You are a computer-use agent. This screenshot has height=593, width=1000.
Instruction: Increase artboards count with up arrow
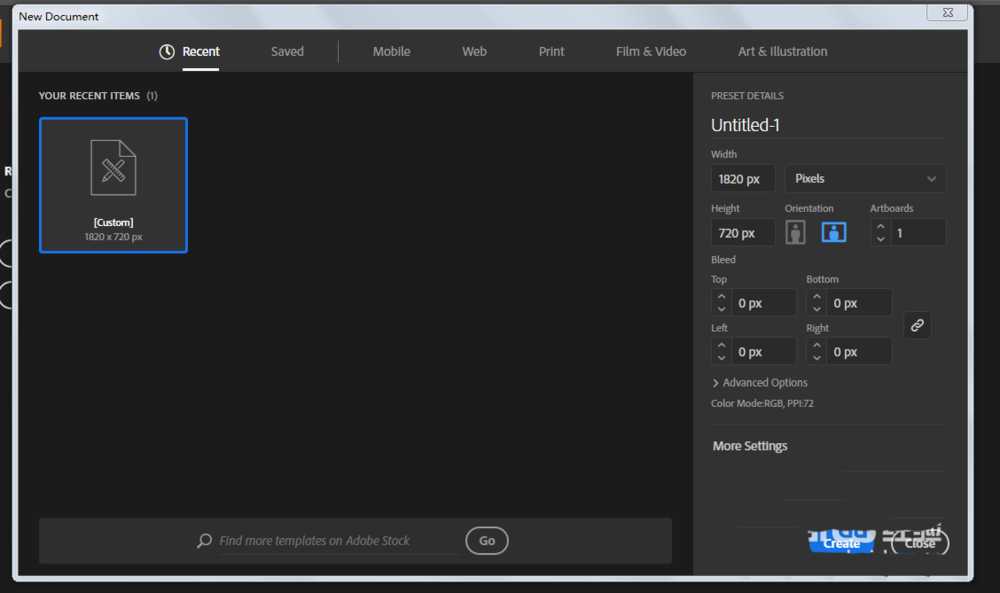click(x=880, y=227)
